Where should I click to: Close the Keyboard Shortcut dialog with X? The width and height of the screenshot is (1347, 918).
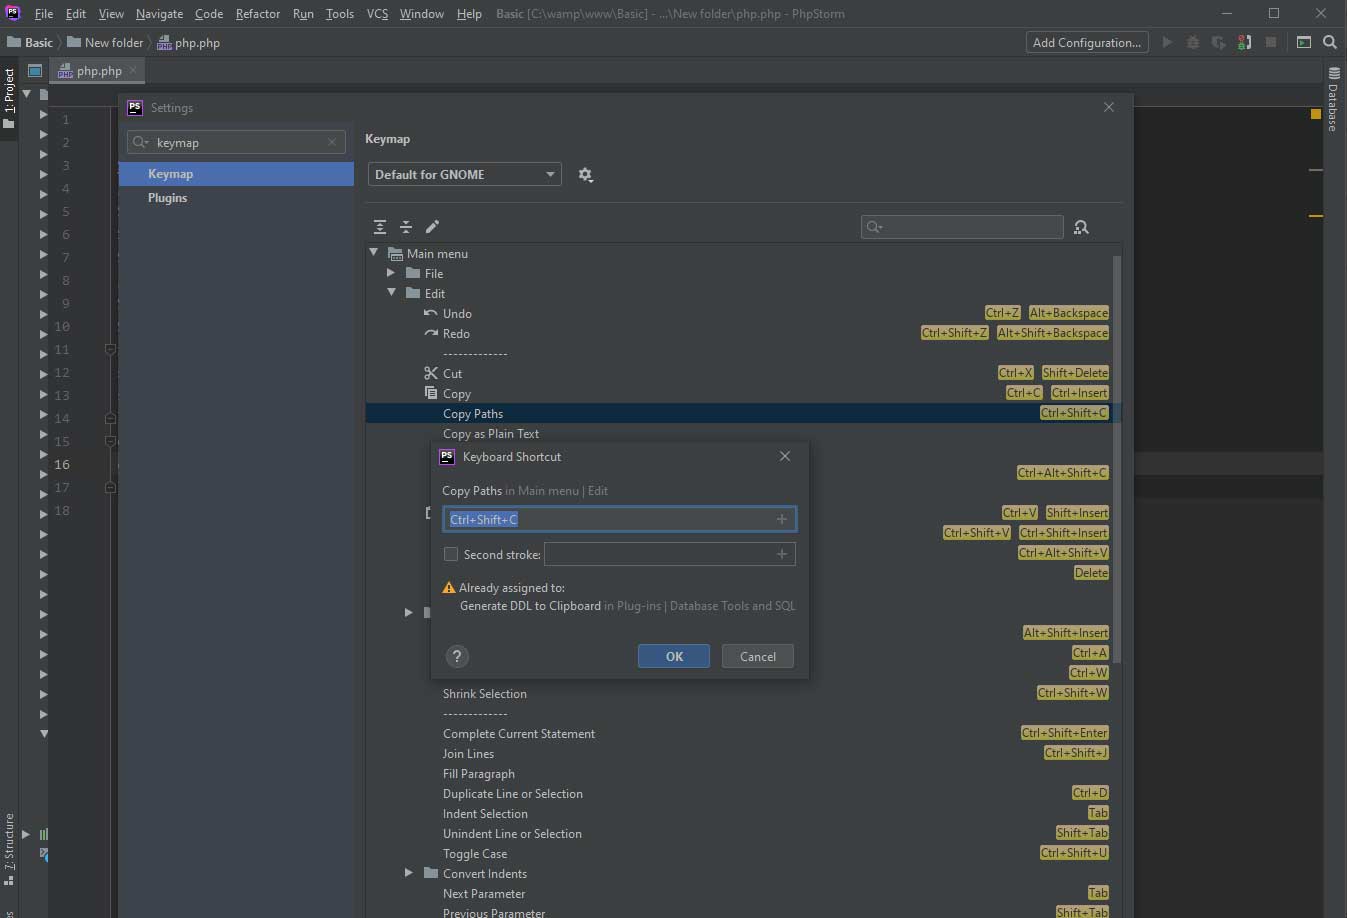(785, 456)
